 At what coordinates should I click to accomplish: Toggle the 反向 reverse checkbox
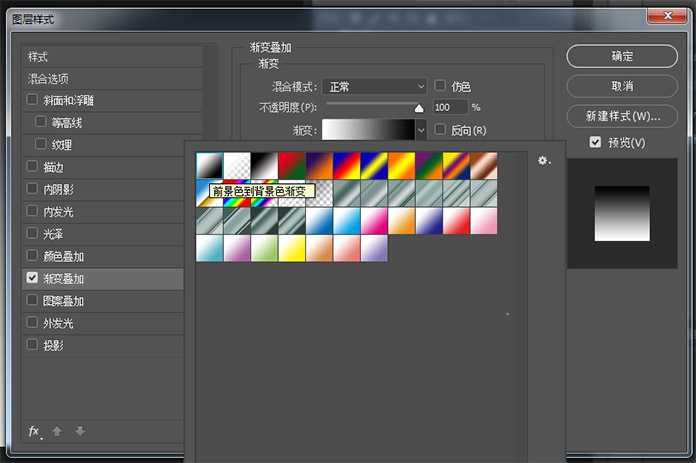(x=440, y=130)
